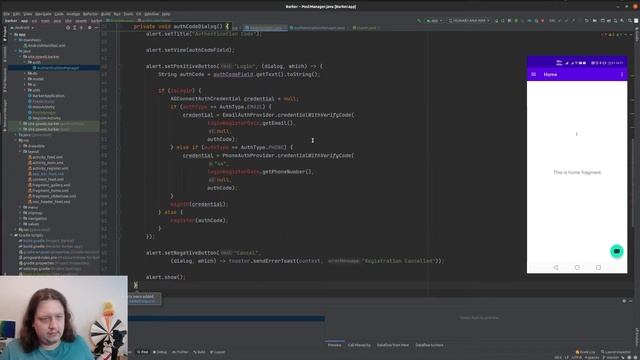This screenshot has width=640, height=360.
Task: Tap the teal floating action button in the emulator
Action: 617,251
